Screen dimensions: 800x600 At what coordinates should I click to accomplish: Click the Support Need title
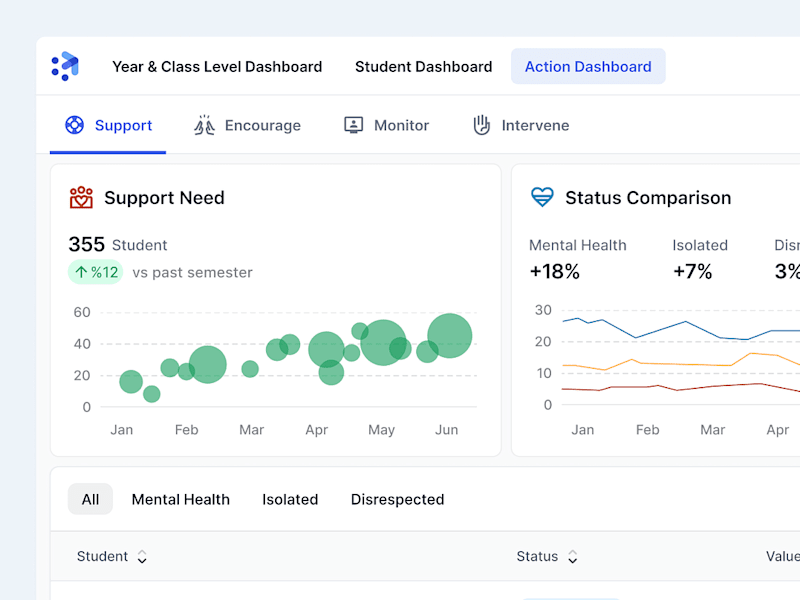coord(164,197)
